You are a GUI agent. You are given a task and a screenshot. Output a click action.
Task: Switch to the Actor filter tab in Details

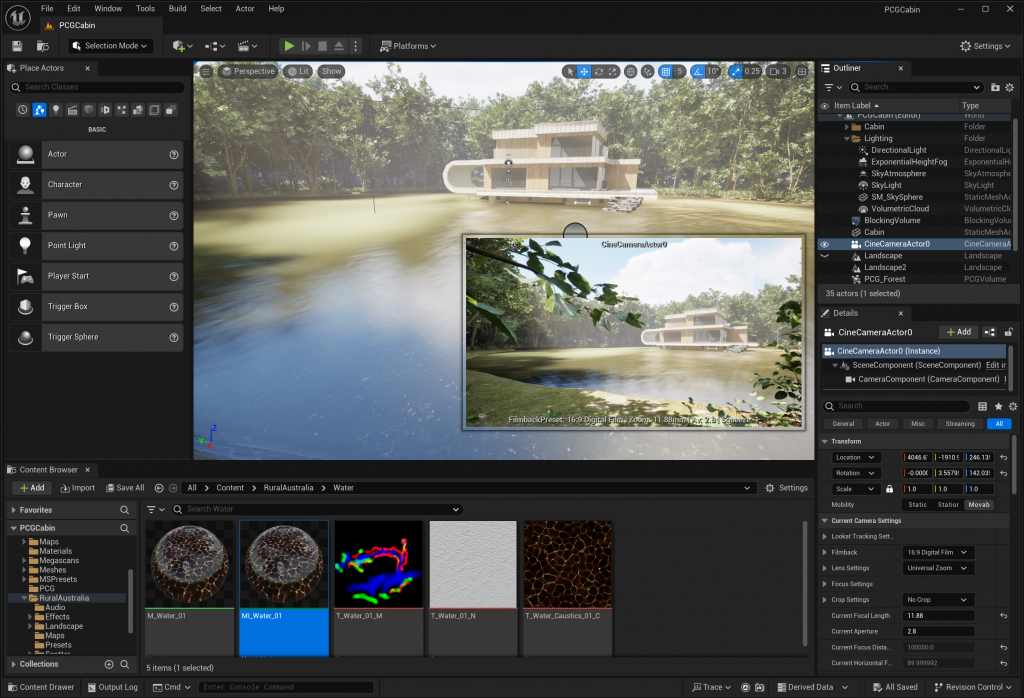coord(882,424)
